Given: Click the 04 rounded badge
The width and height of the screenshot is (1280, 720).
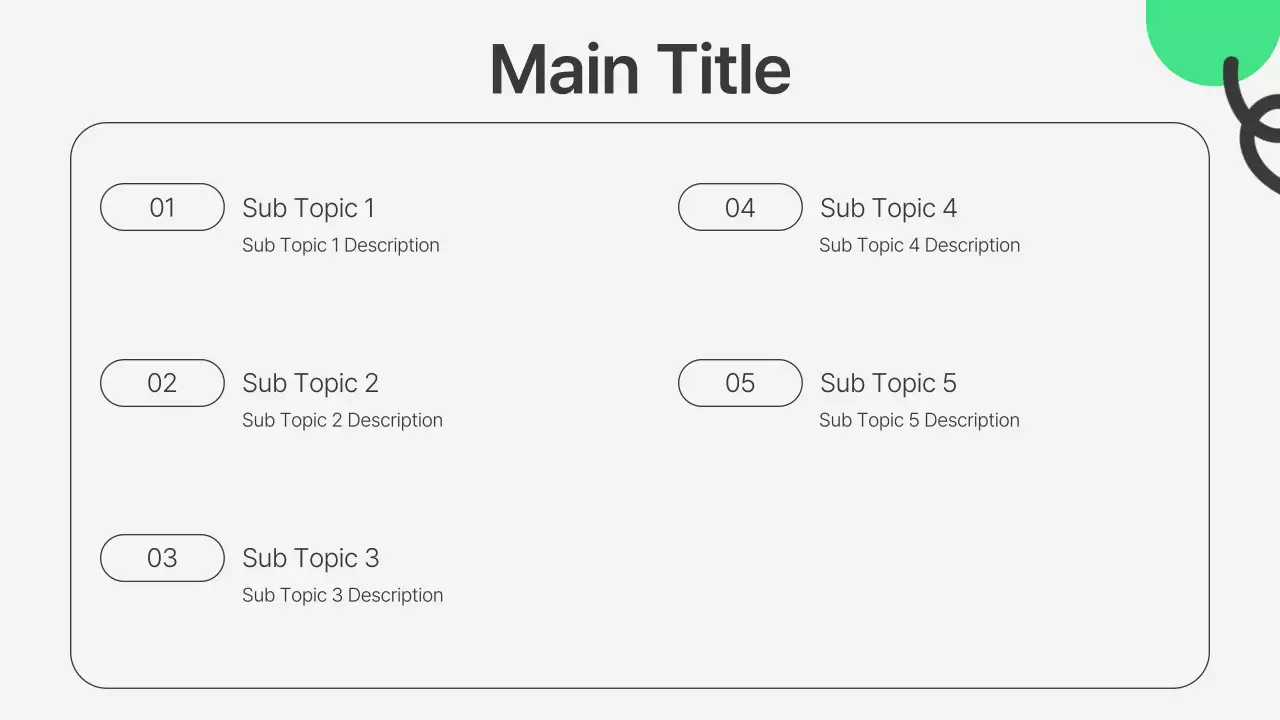Looking at the screenshot, I should [x=740, y=207].
